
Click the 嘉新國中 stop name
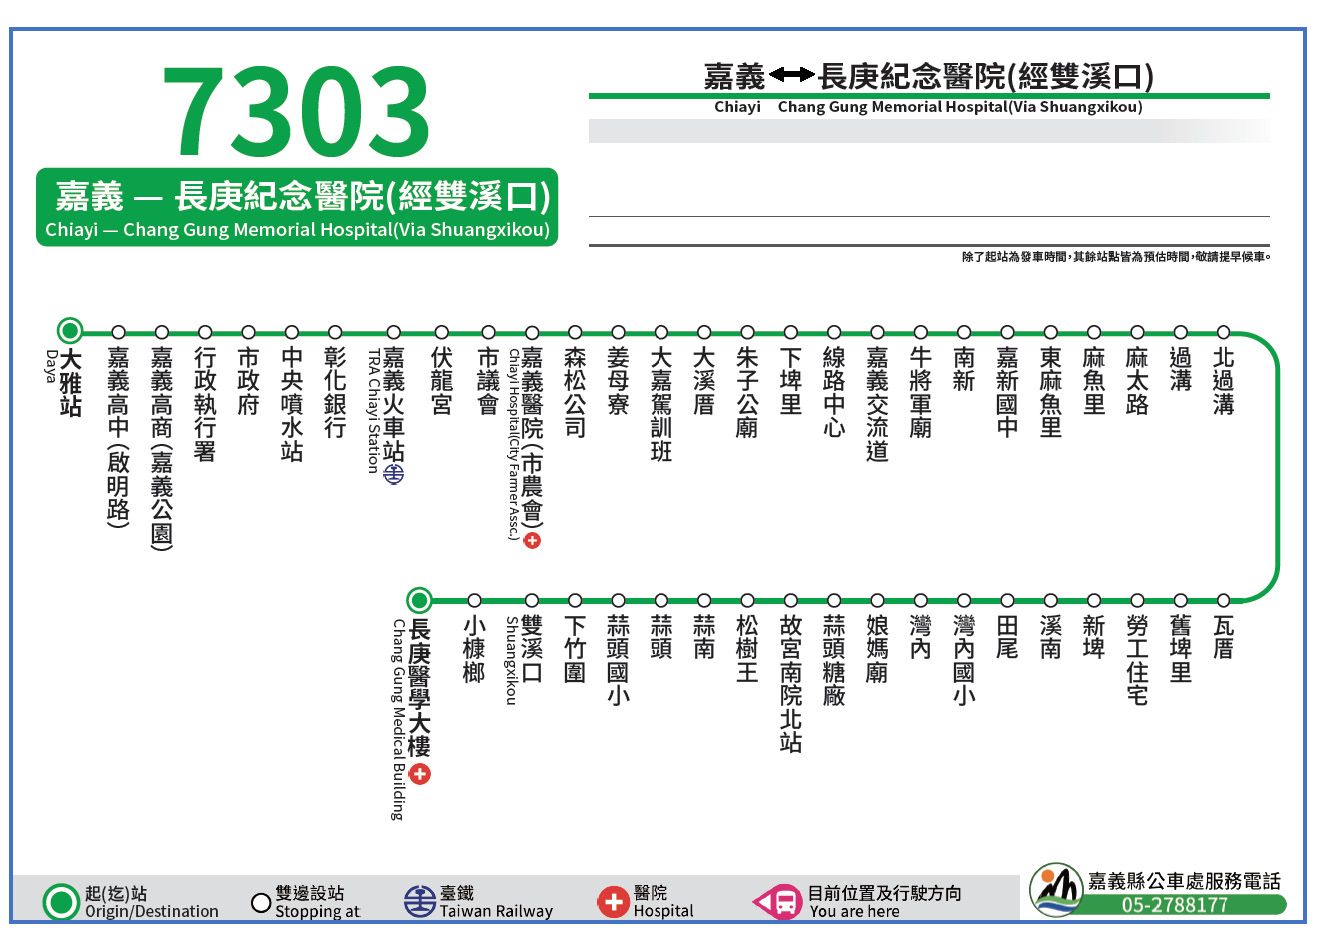tap(1007, 393)
